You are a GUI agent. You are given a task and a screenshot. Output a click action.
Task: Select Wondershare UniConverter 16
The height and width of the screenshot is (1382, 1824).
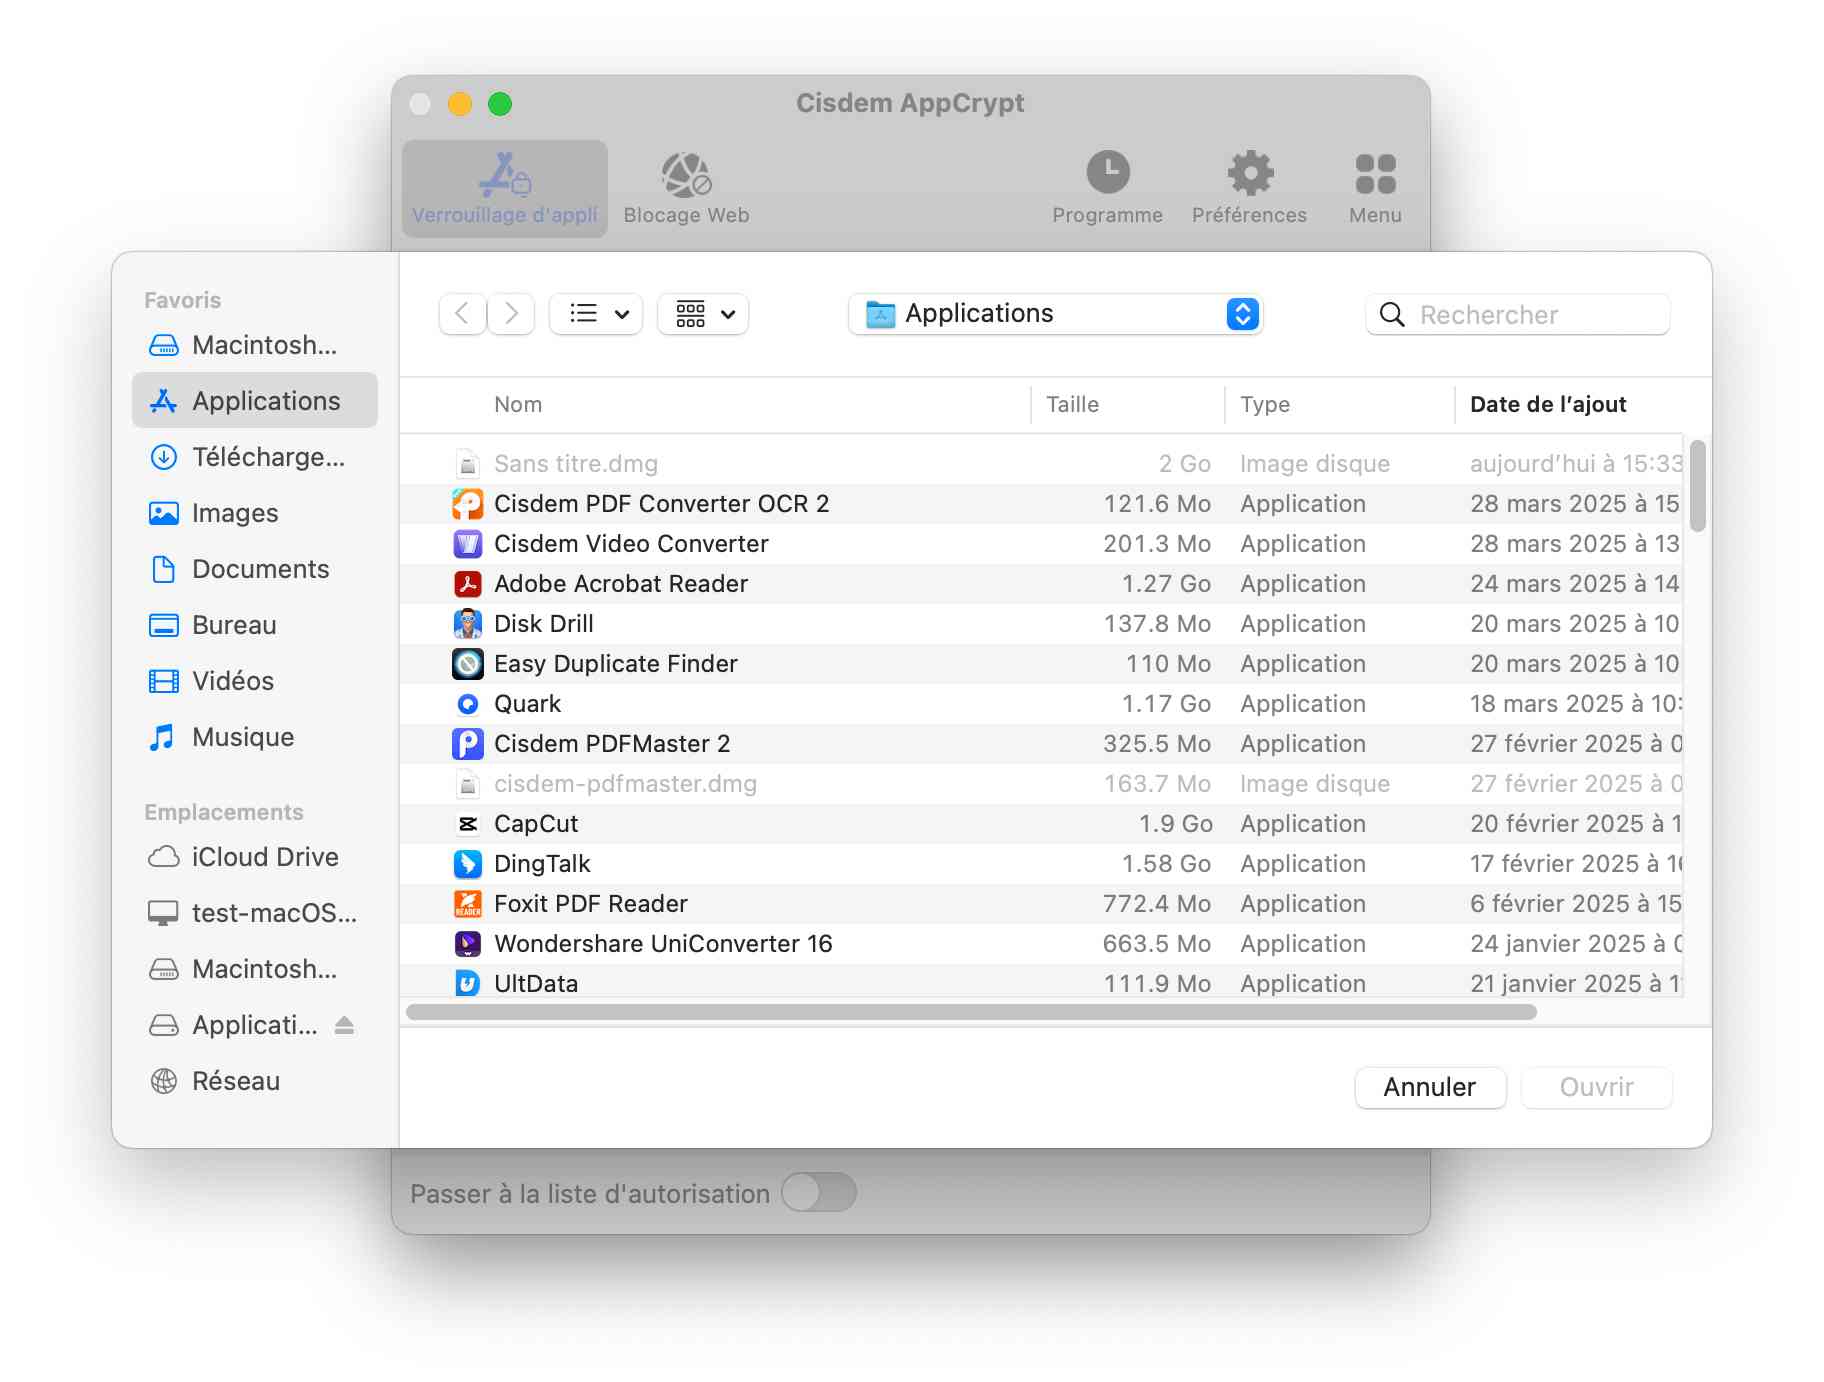[1041, 944]
